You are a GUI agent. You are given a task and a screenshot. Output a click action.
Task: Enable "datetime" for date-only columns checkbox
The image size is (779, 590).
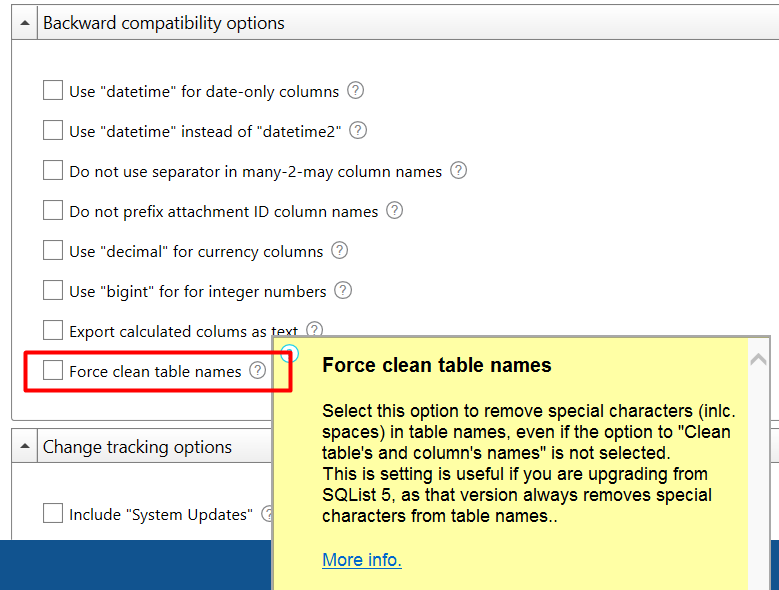[x=53, y=90]
